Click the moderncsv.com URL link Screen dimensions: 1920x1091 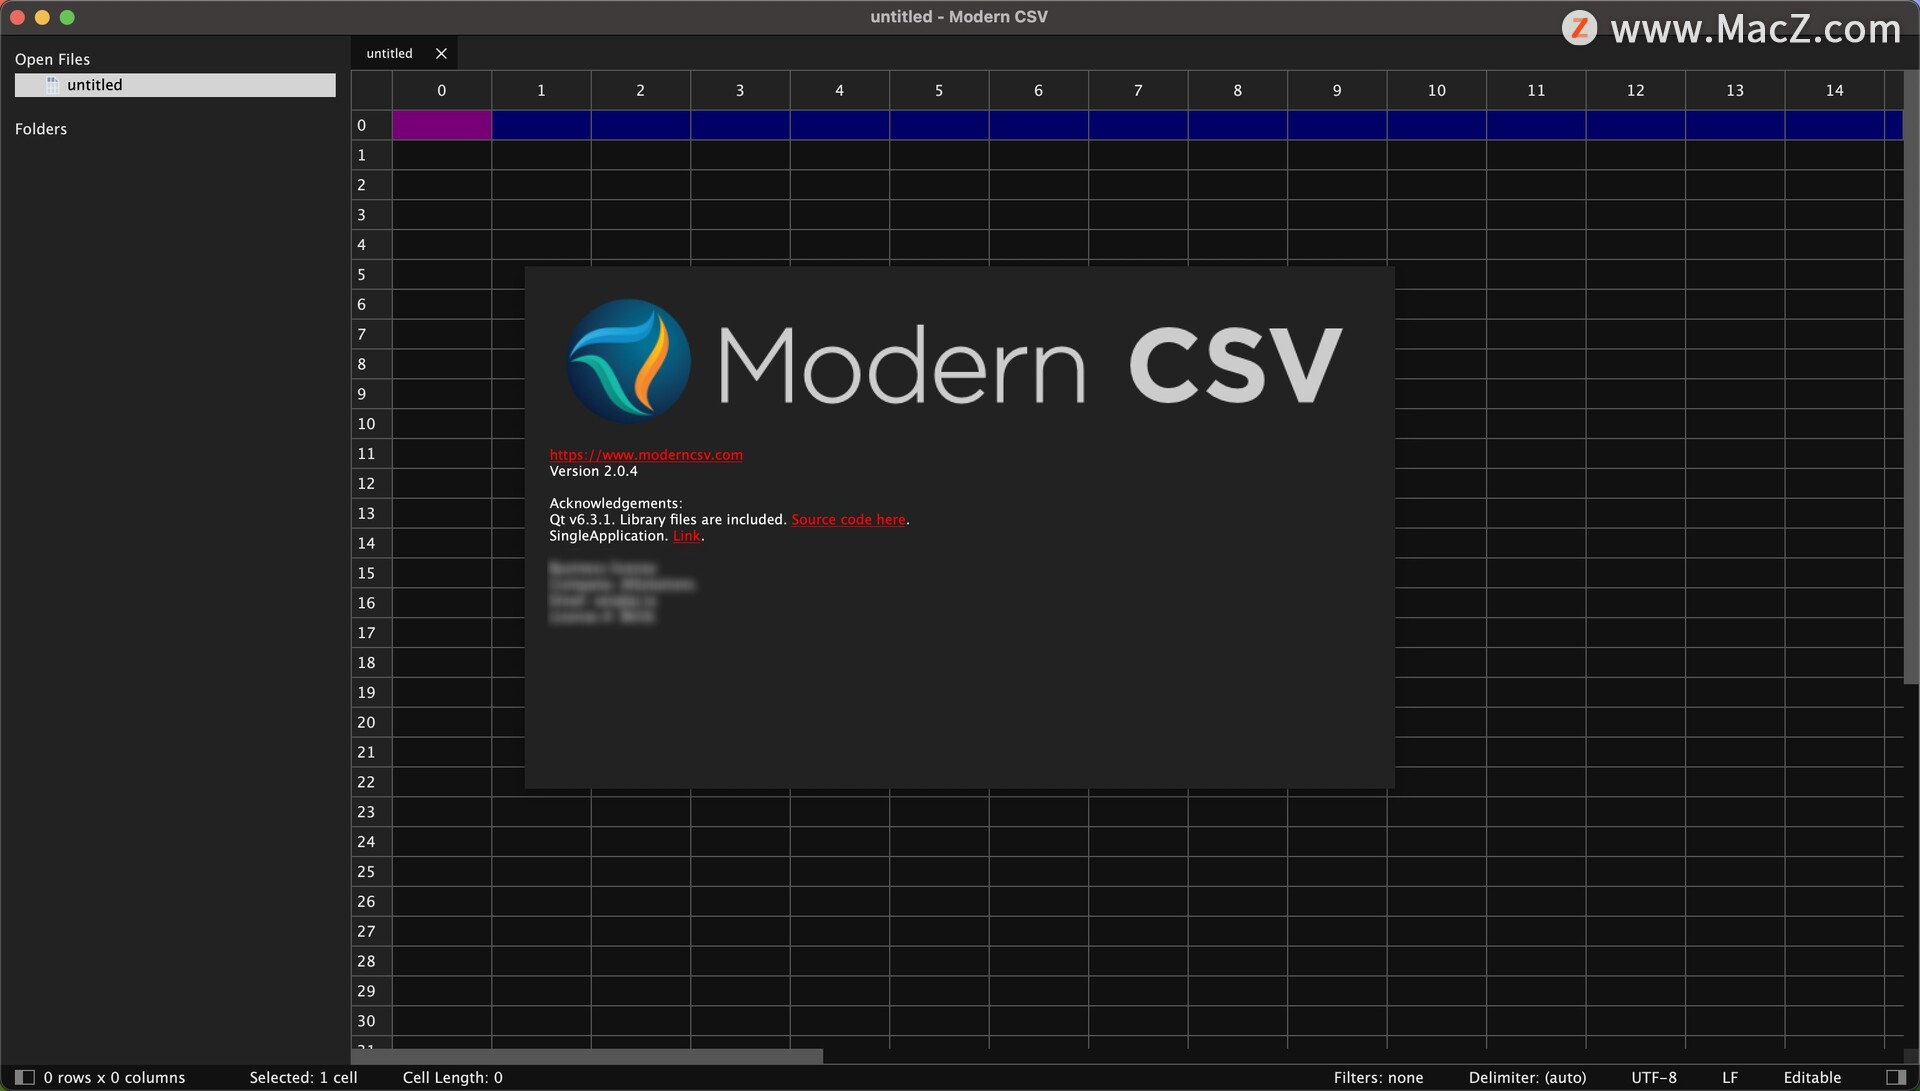coord(646,452)
